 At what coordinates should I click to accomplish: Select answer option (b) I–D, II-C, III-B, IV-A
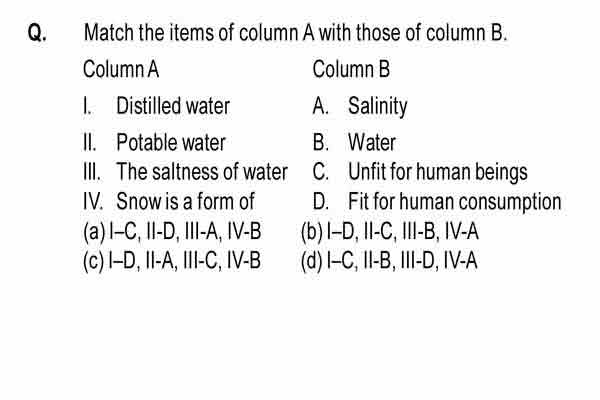tap(390, 232)
